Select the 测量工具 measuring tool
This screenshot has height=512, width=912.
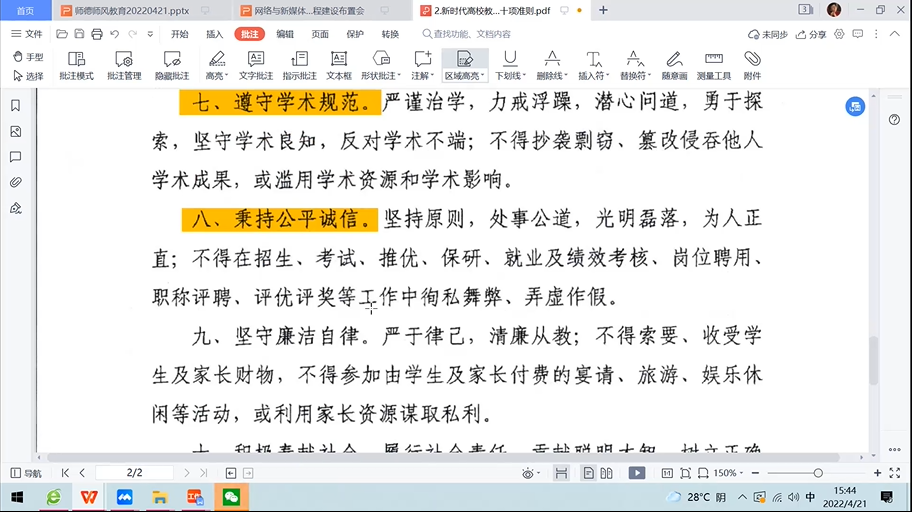click(713, 65)
